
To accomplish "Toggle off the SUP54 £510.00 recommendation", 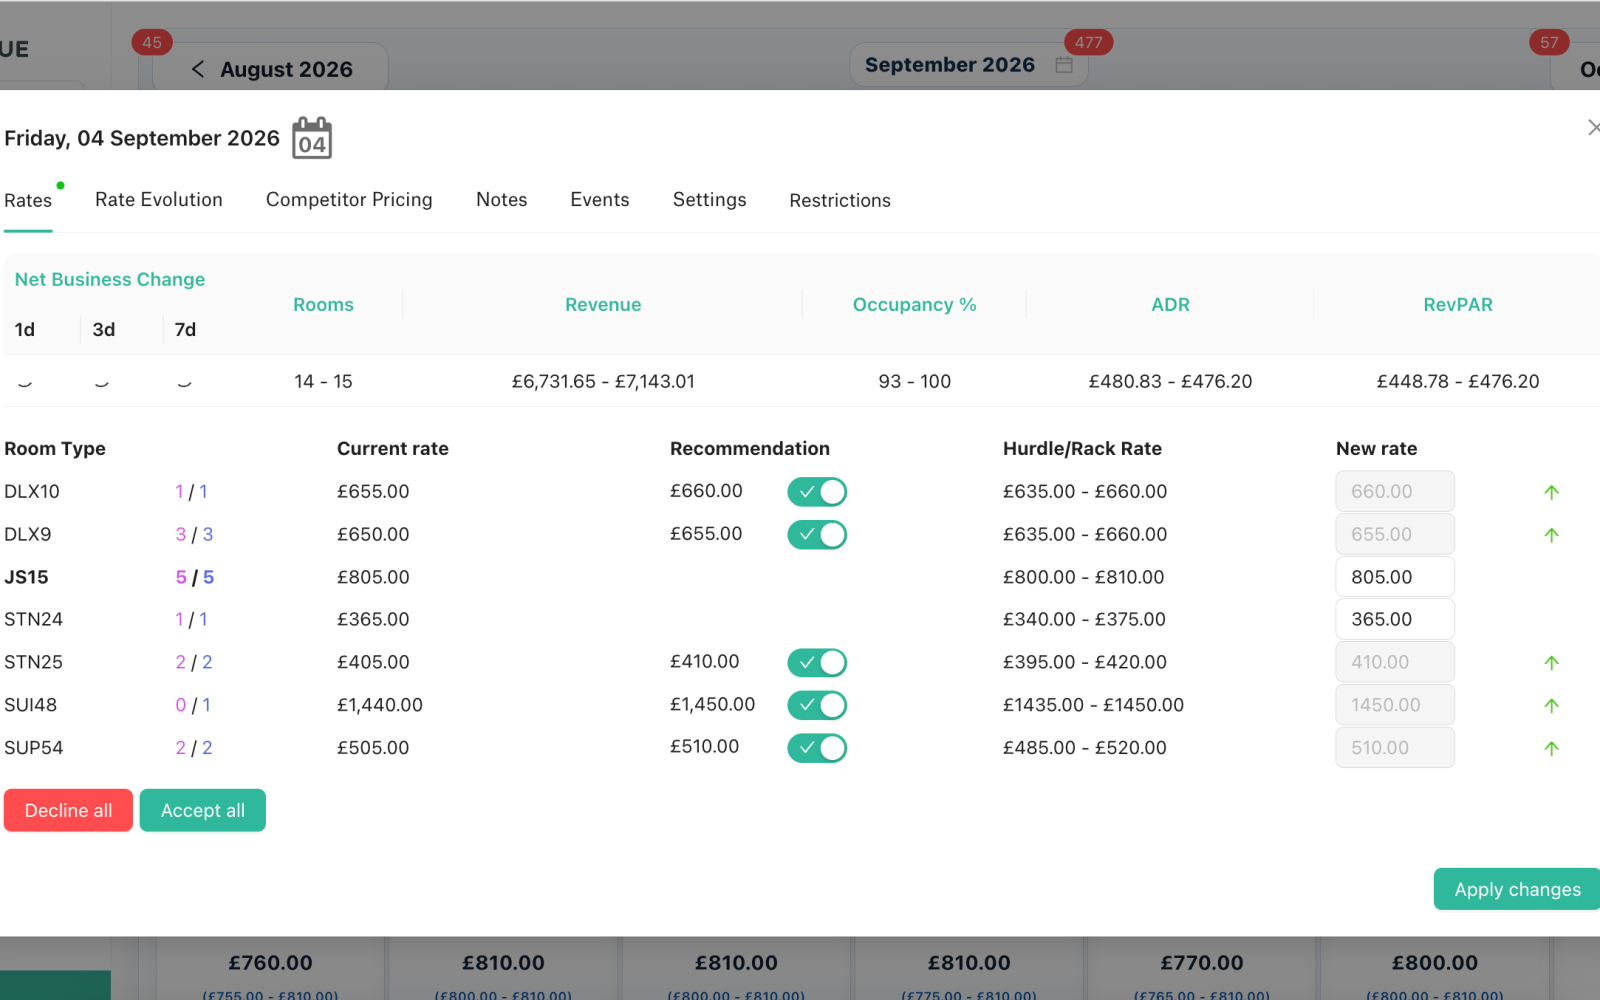I will 817,748.
